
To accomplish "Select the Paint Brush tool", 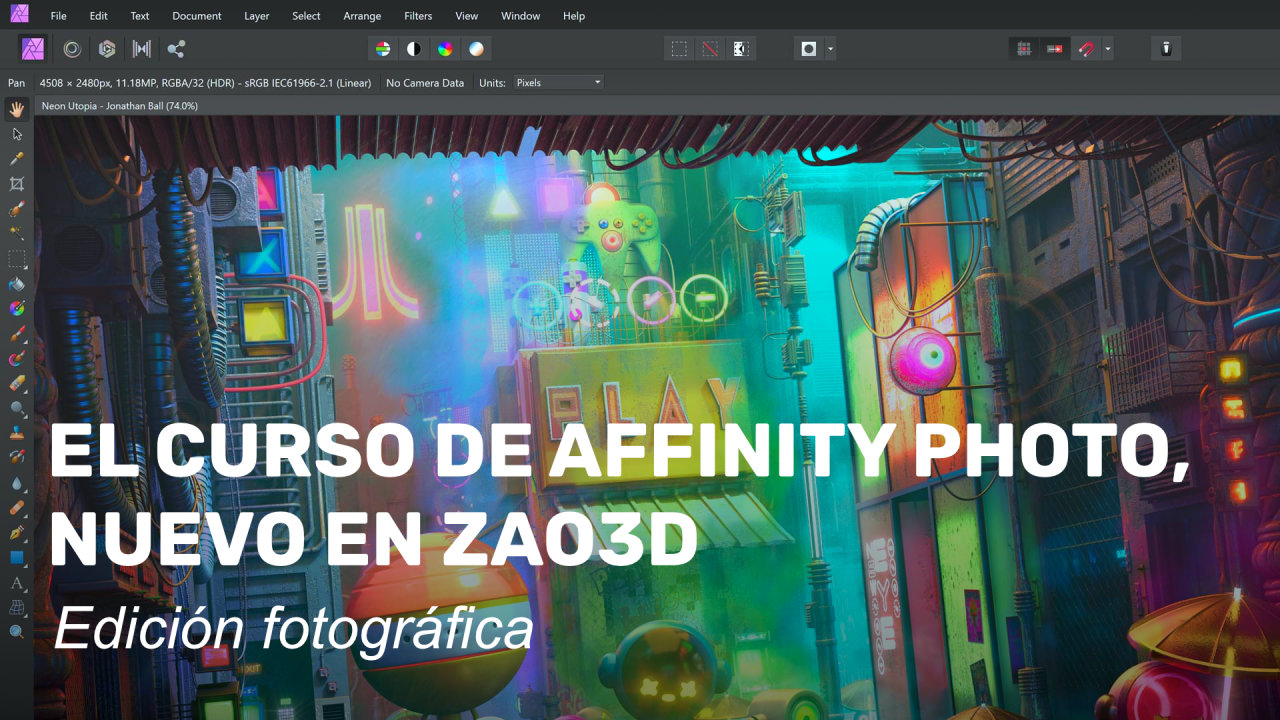I will [x=16, y=333].
